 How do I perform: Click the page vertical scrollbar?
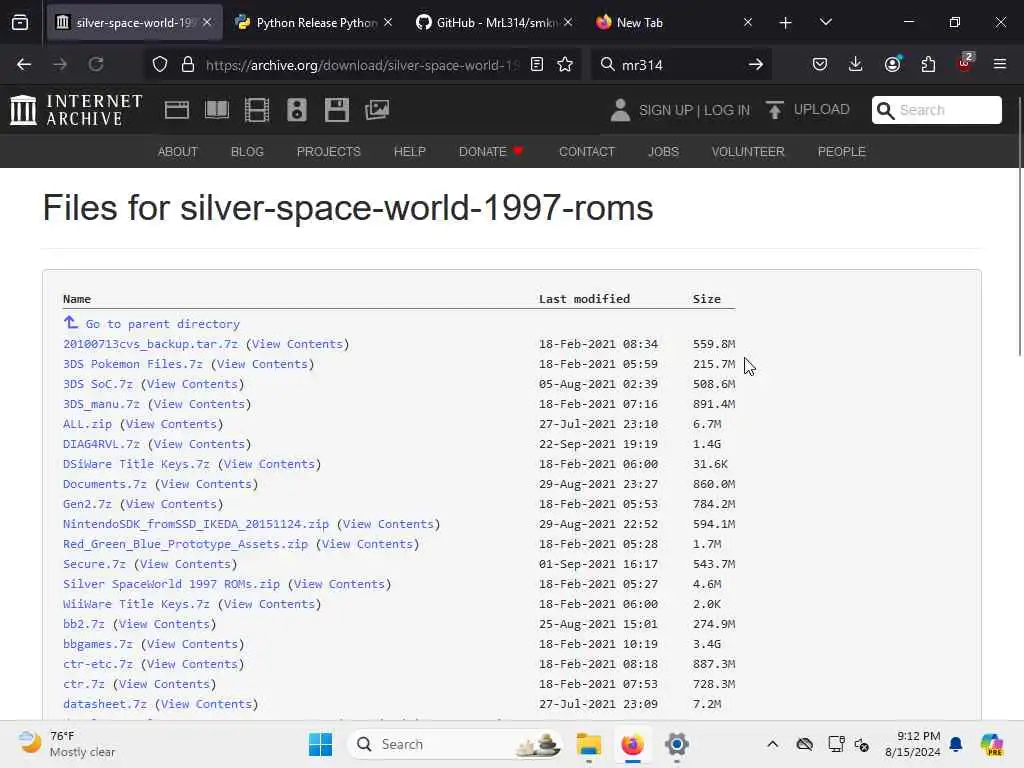click(x=1019, y=226)
